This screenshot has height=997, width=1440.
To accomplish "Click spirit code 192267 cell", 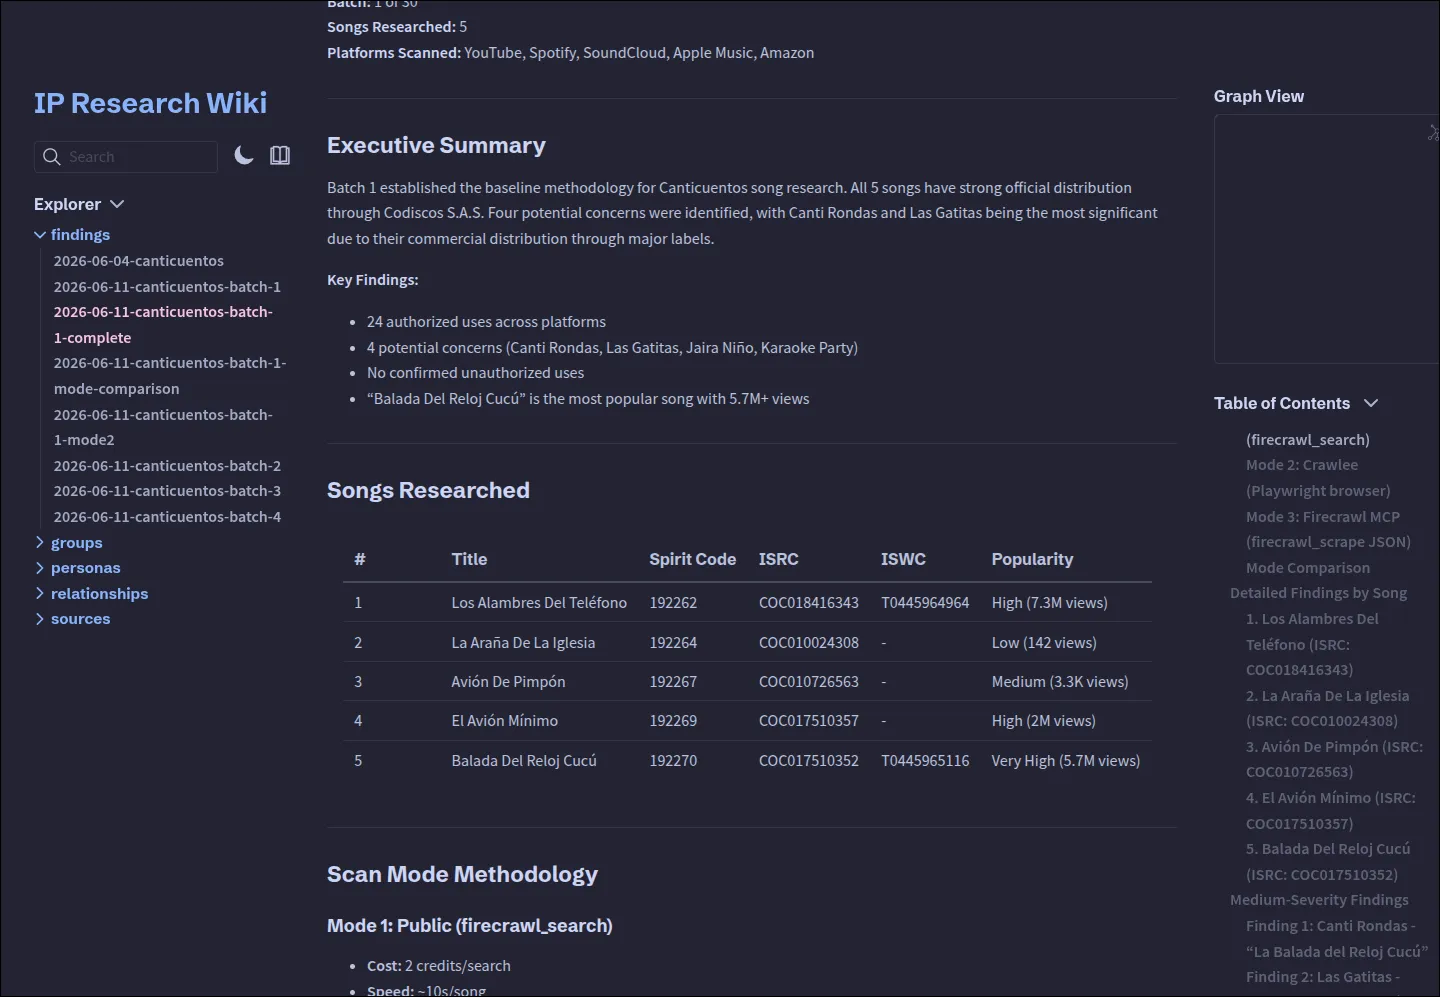I will point(673,682).
